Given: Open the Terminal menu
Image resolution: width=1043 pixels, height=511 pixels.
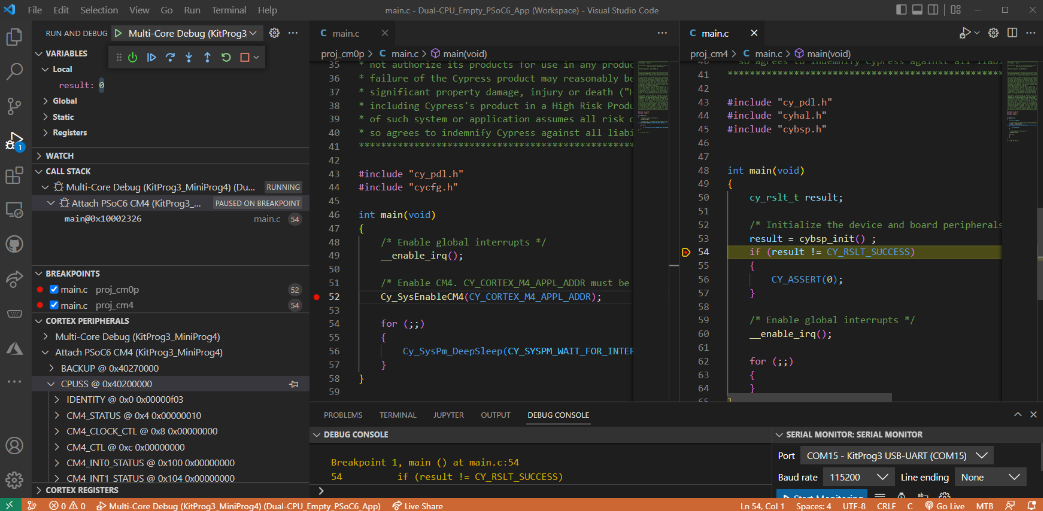Looking at the screenshot, I should tap(229, 10).
